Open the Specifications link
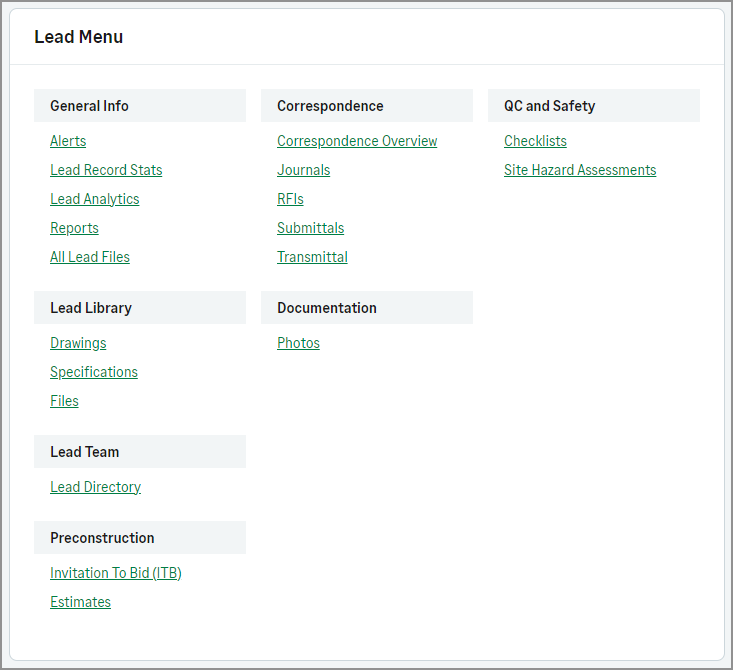The width and height of the screenshot is (733, 670). coord(94,372)
